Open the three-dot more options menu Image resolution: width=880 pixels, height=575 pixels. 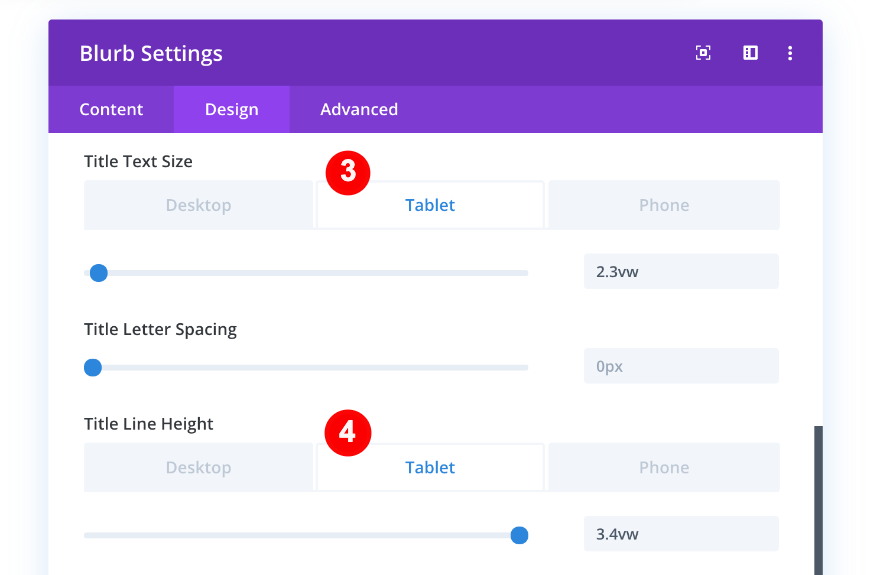pyautogui.click(x=790, y=53)
